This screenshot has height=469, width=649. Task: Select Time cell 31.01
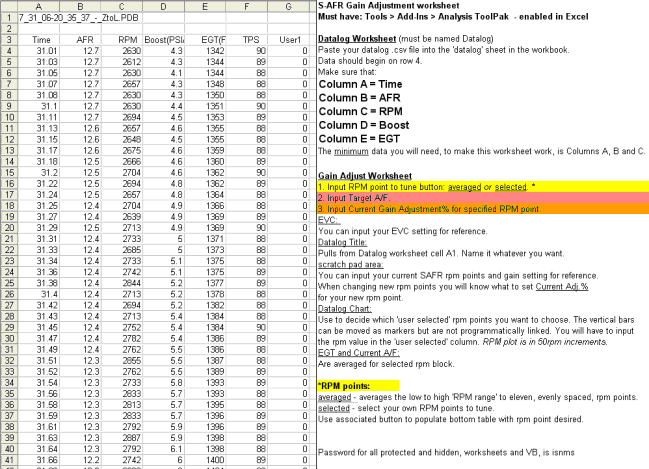click(x=38, y=51)
